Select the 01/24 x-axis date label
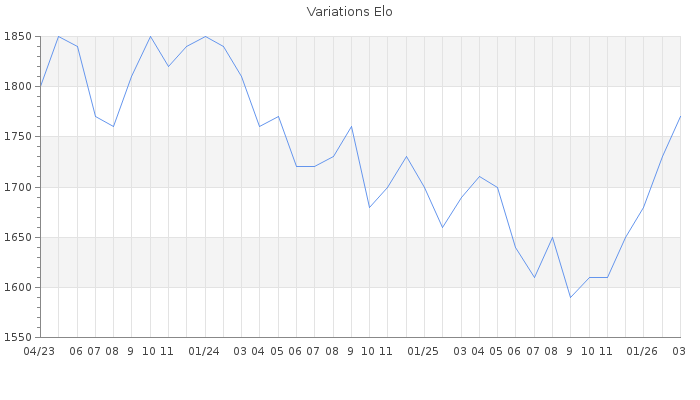The image size is (700, 400). [204, 351]
